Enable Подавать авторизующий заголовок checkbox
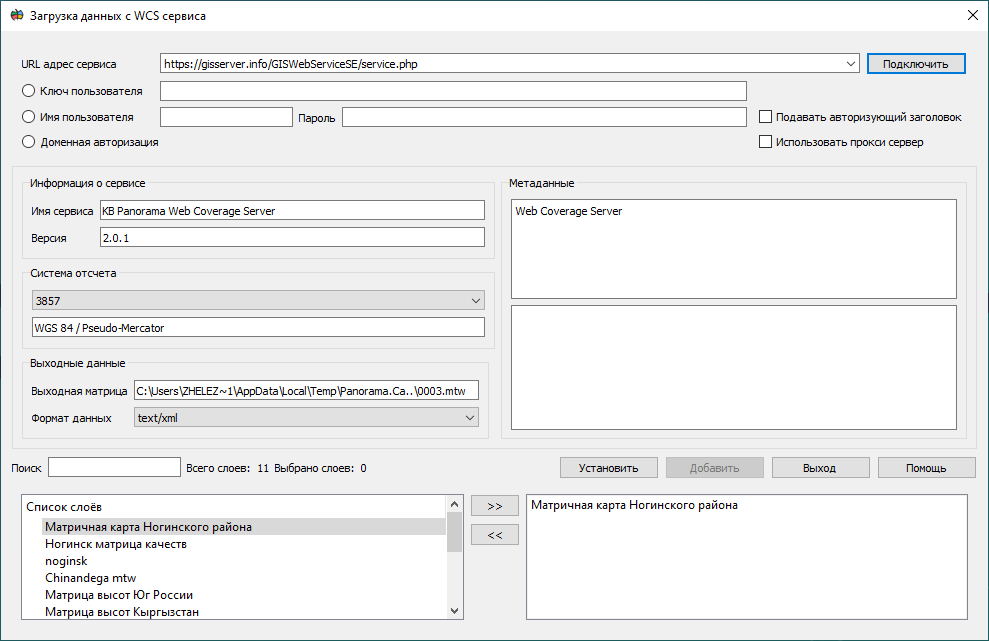This screenshot has width=989, height=641. [x=766, y=117]
